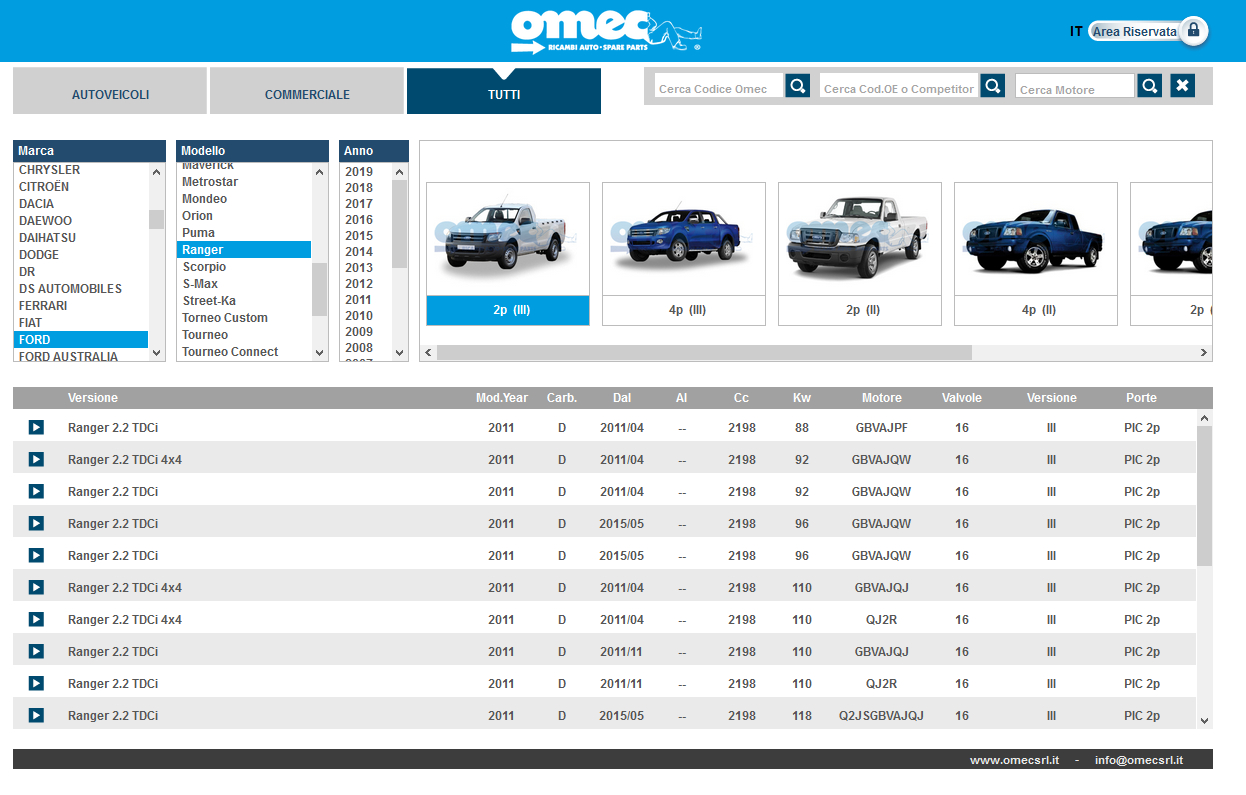Viewport: 1246px width, 795px height.
Task: Click Anno list scroll-down arrow
Action: pyautogui.click(x=400, y=352)
